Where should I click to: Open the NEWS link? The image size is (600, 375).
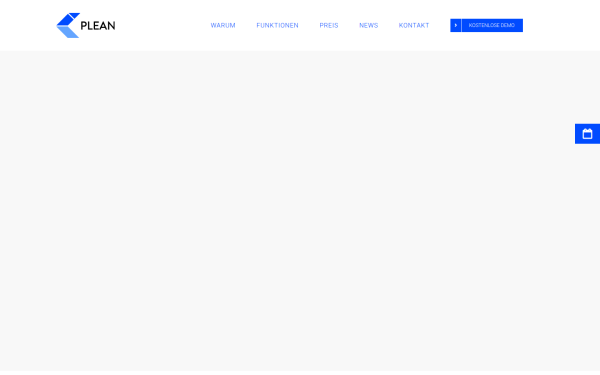(368, 25)
